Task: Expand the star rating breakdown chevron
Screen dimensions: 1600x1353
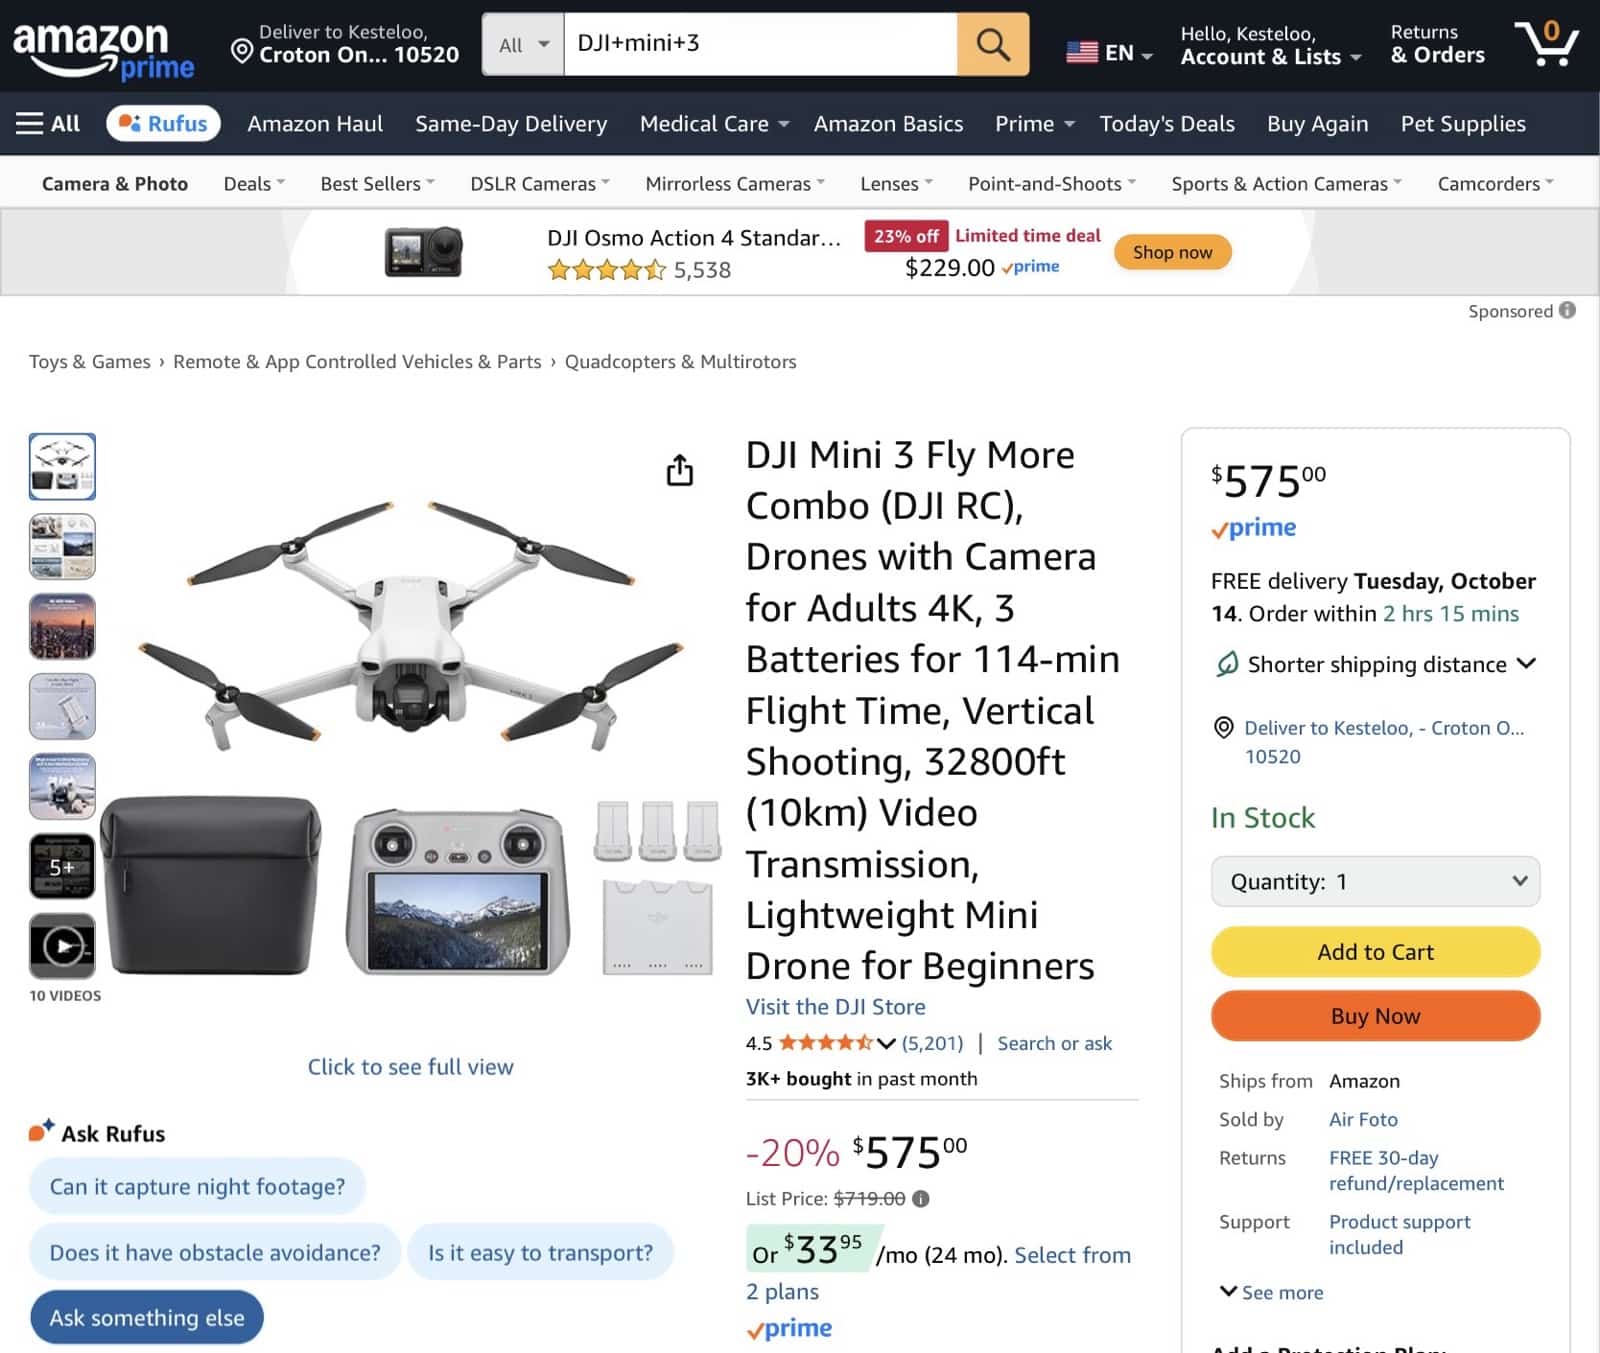Action: coord(886,1043)
